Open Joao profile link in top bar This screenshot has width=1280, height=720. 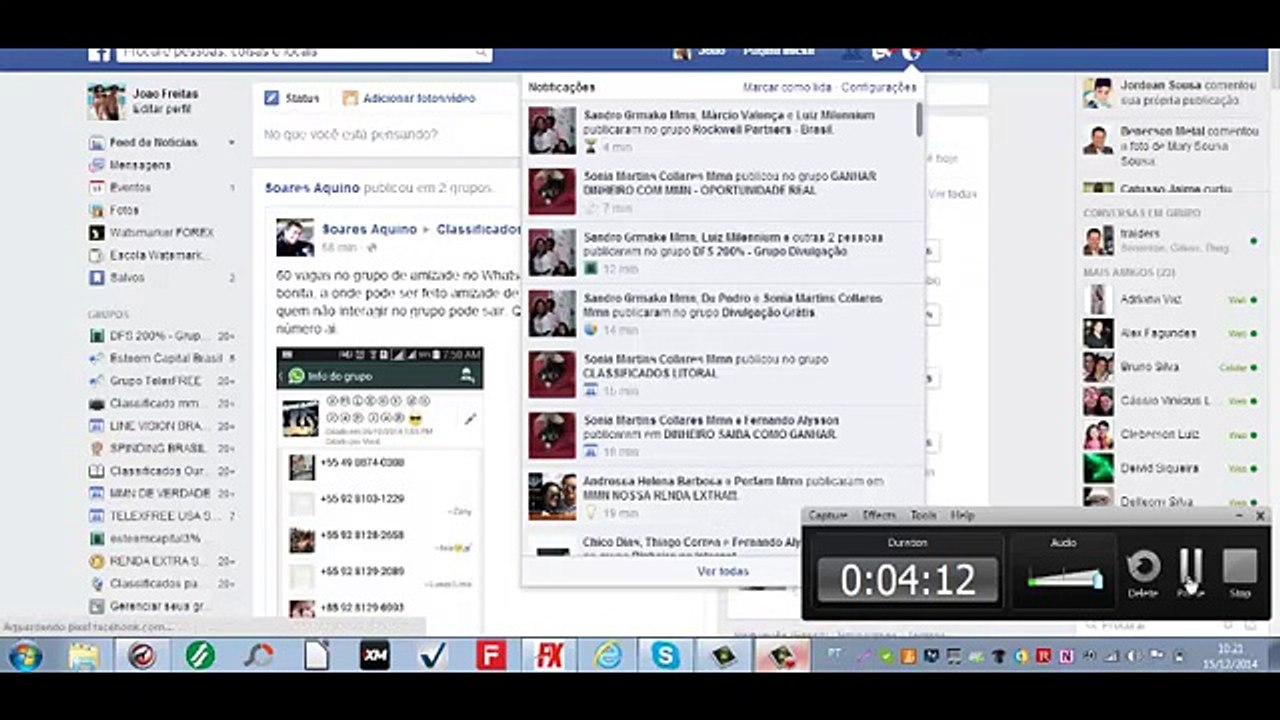click(700, 52)
